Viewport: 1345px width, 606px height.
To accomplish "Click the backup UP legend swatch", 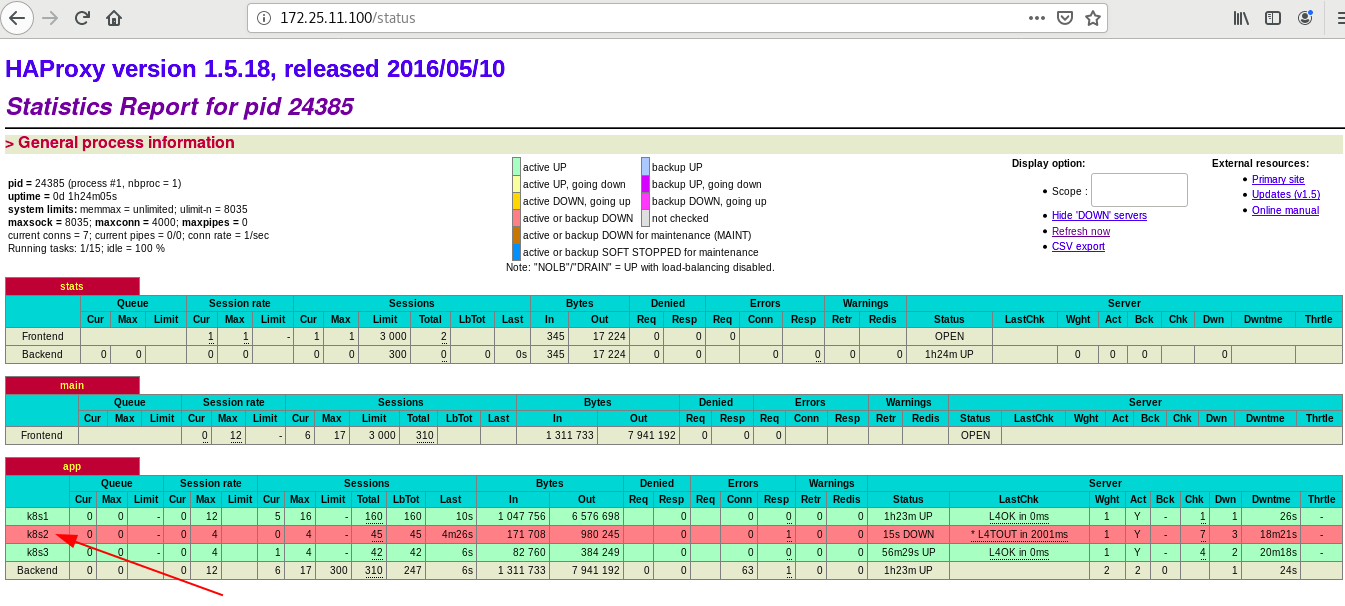I will pyautogui.click(x=646, y=166).
